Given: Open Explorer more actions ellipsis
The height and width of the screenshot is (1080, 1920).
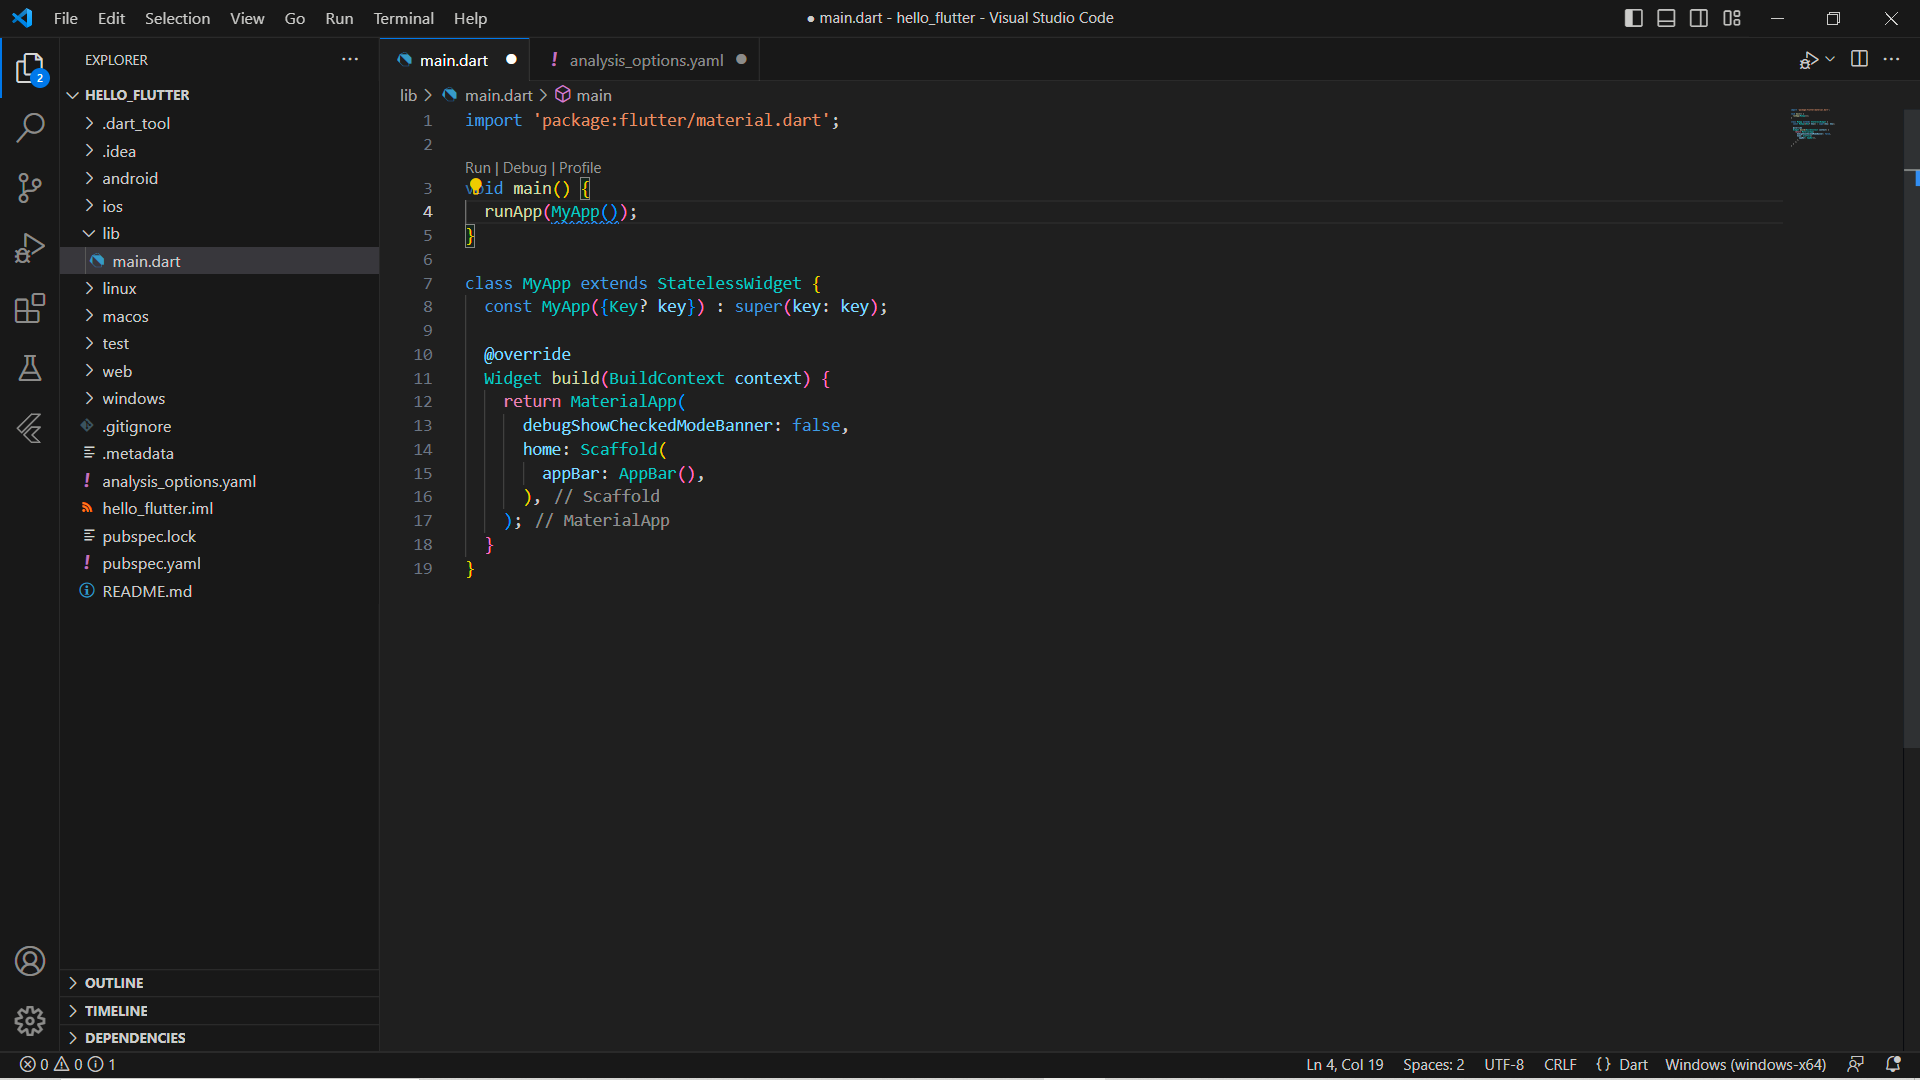Looking at the screenshot, I should [350, 60].
